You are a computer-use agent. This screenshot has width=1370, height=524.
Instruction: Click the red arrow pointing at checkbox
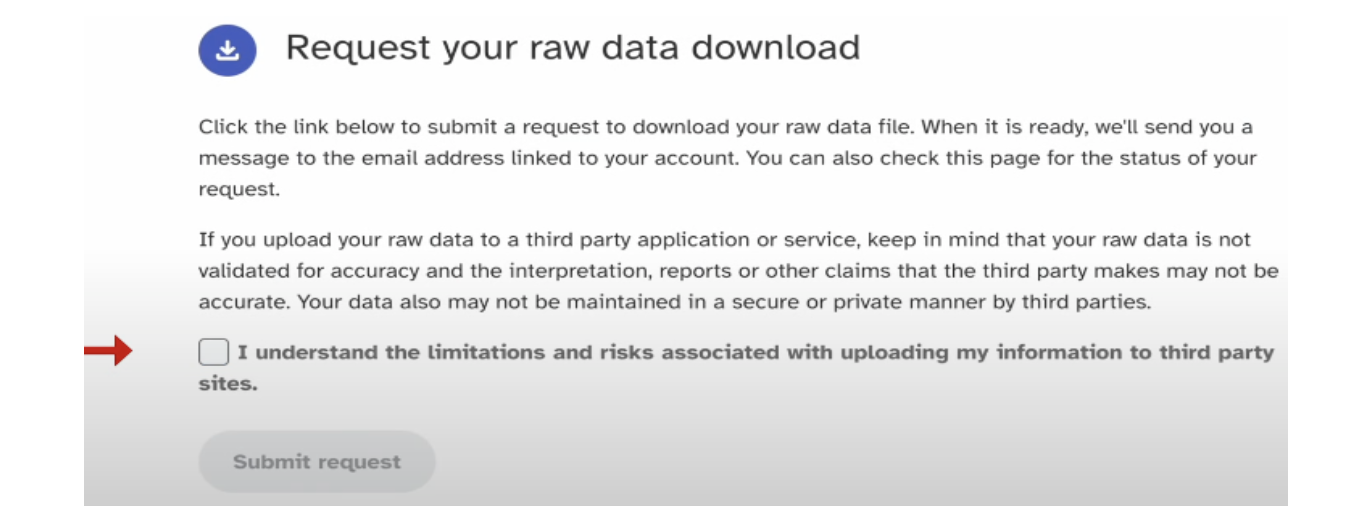pyautogui.click(x=108, y=351)
